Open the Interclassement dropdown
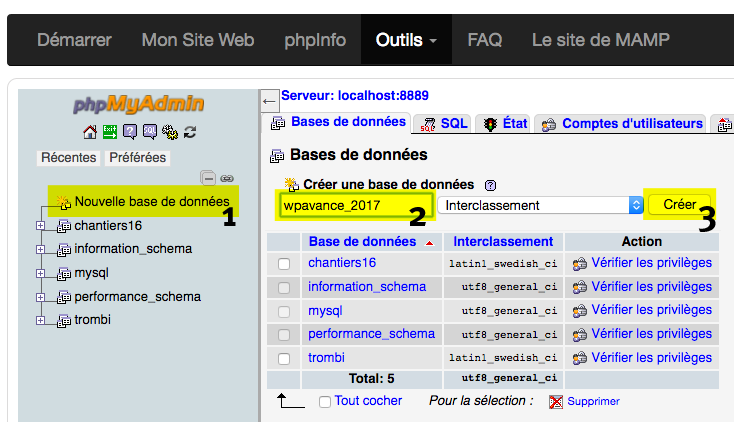Viewport: 734px width, 422px height. [540, 205]
